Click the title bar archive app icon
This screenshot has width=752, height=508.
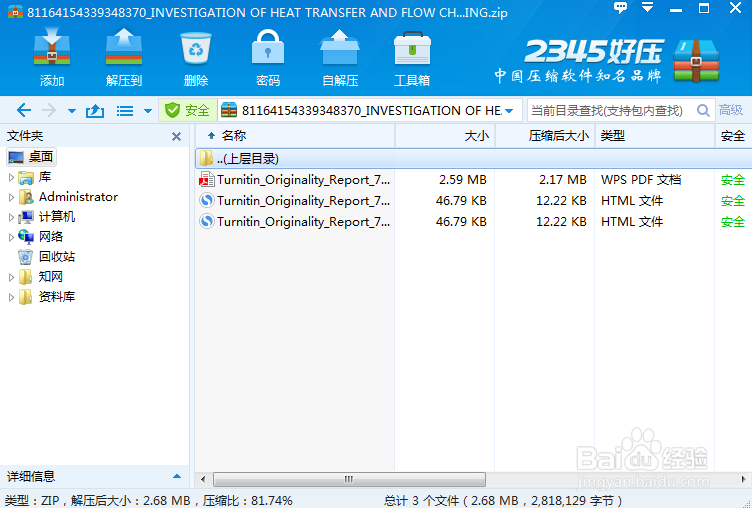(x=15, y=11)
